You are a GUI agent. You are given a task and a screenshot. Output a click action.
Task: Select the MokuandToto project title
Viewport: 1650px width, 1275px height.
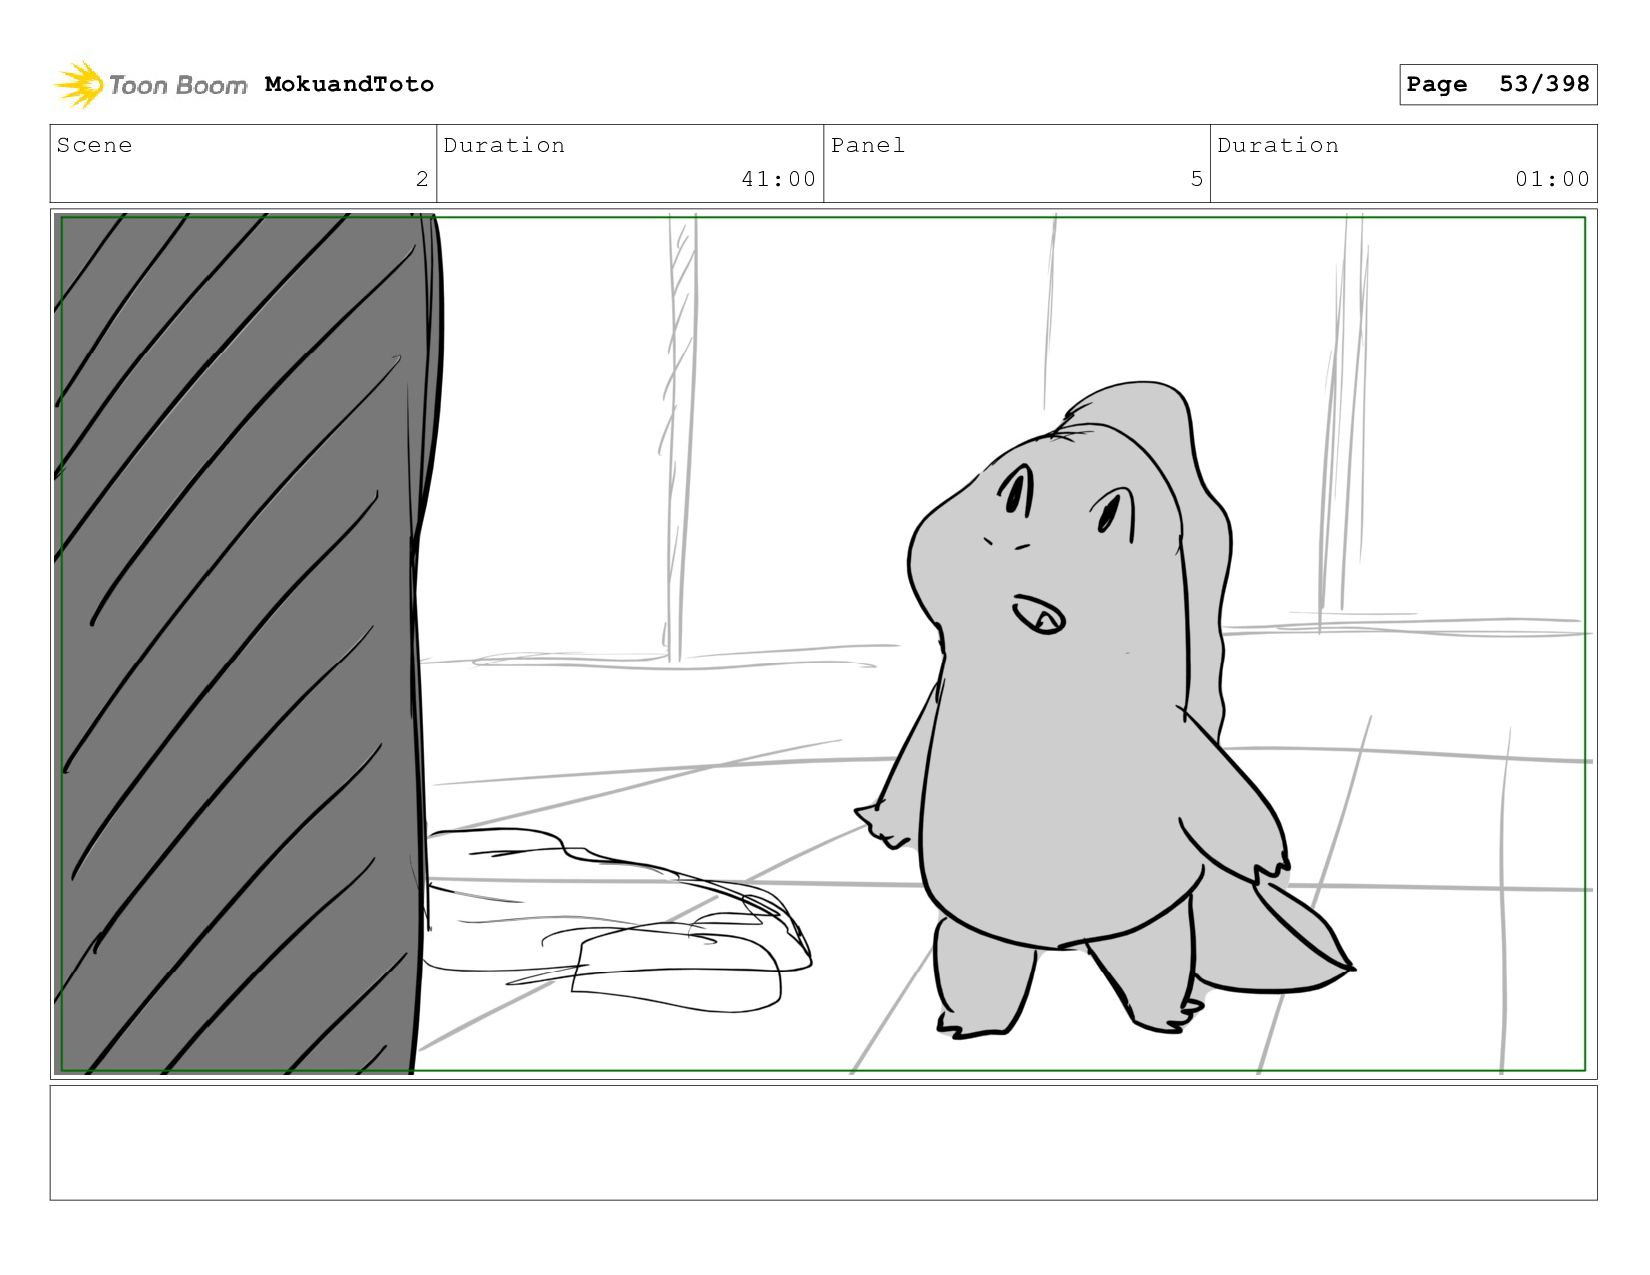[349, 84]
